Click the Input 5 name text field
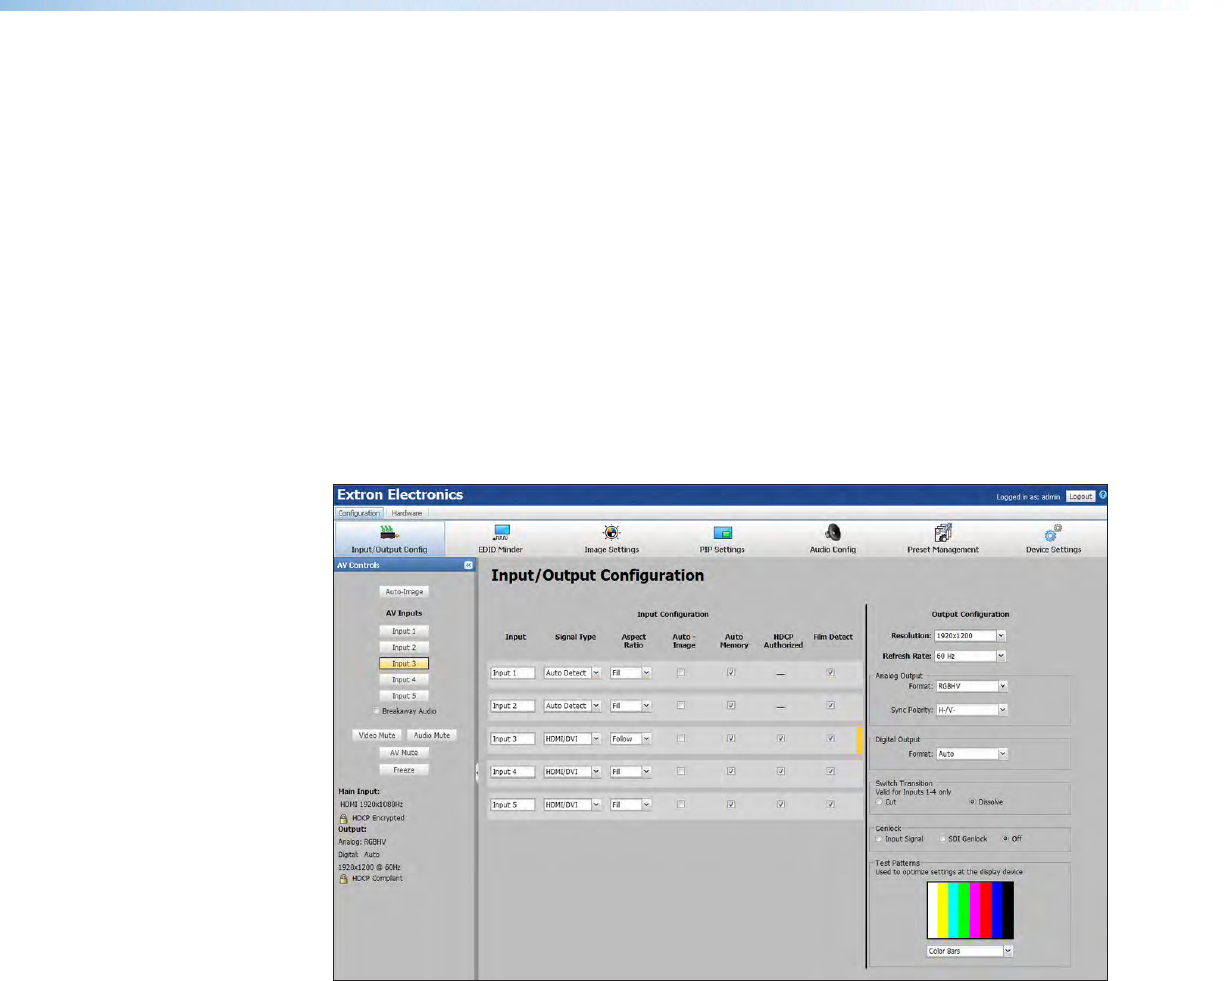The height and width of the screenshot is (981, 1224). point(513,804)
